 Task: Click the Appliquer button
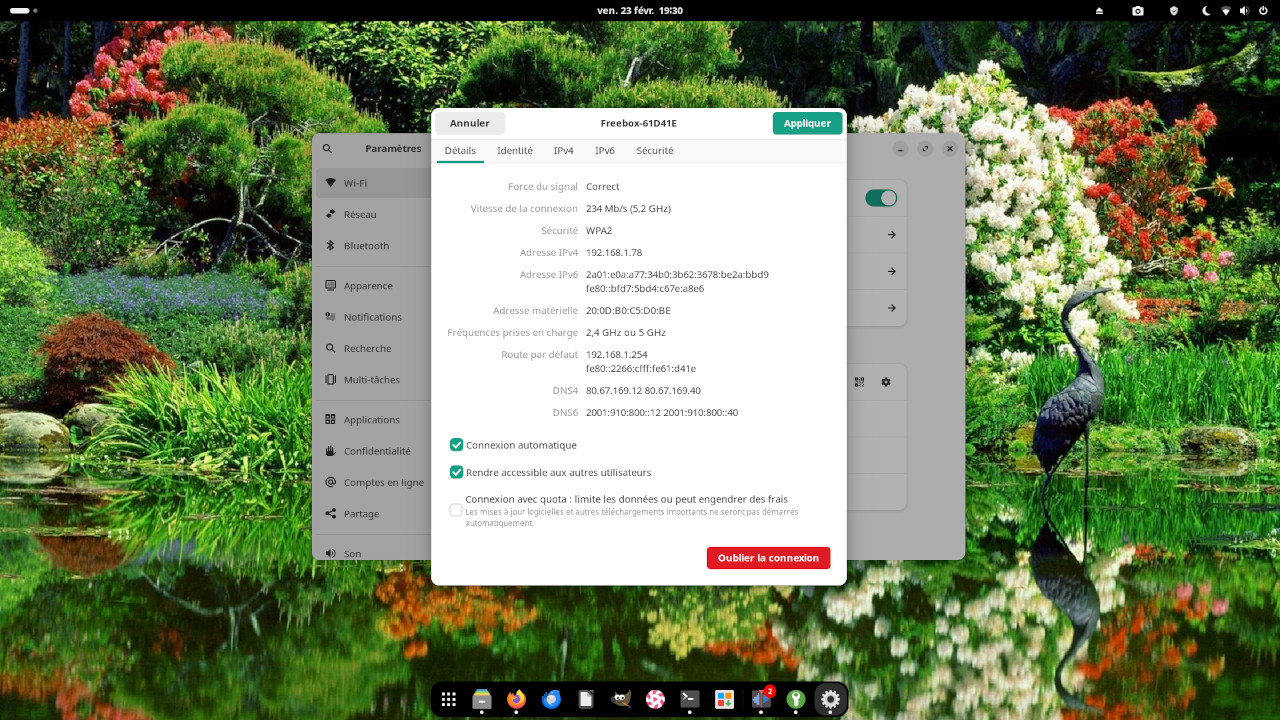click(x=807, y=123)
